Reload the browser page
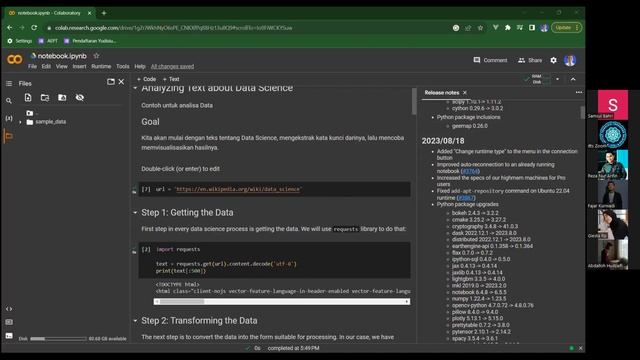The width and height of the screenshot is (640, 360). [x=34, y=28]
